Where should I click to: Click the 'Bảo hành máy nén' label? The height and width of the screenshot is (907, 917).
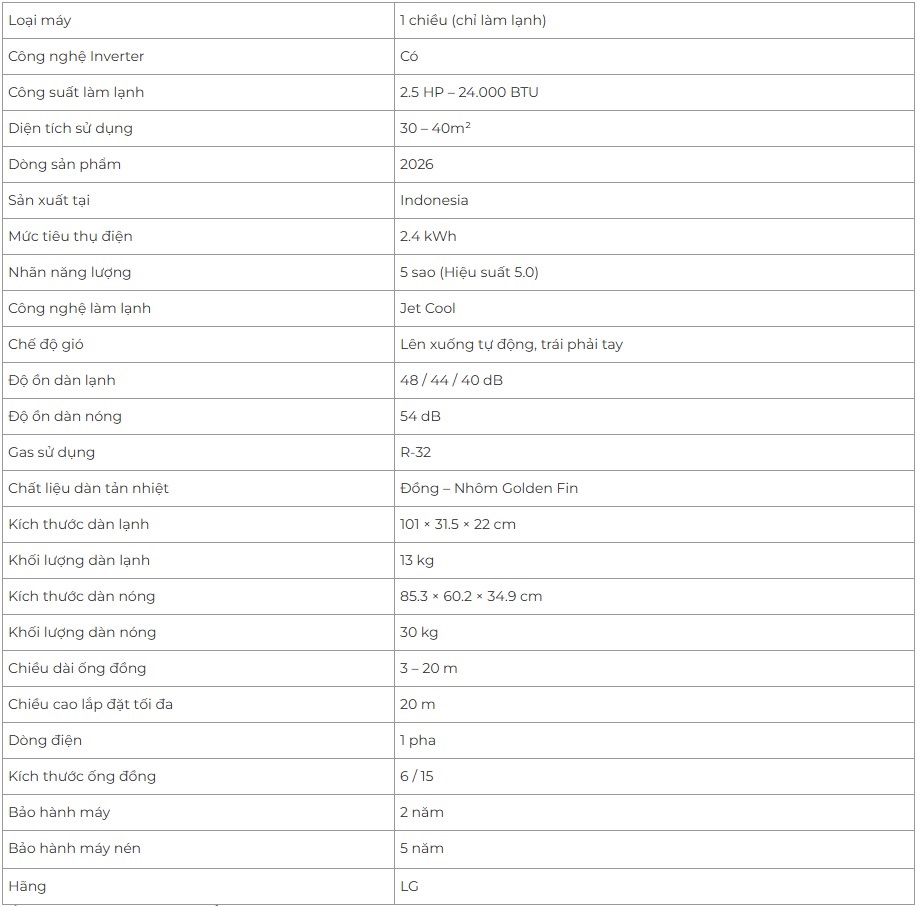74,848
